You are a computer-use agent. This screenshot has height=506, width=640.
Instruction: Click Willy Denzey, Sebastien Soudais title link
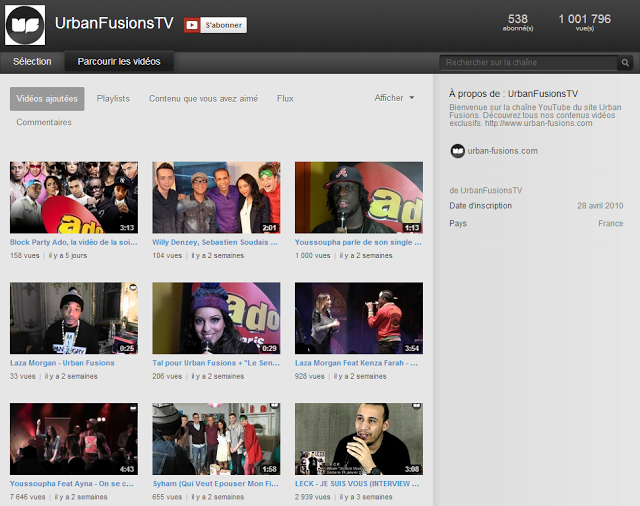pos(215,242)
